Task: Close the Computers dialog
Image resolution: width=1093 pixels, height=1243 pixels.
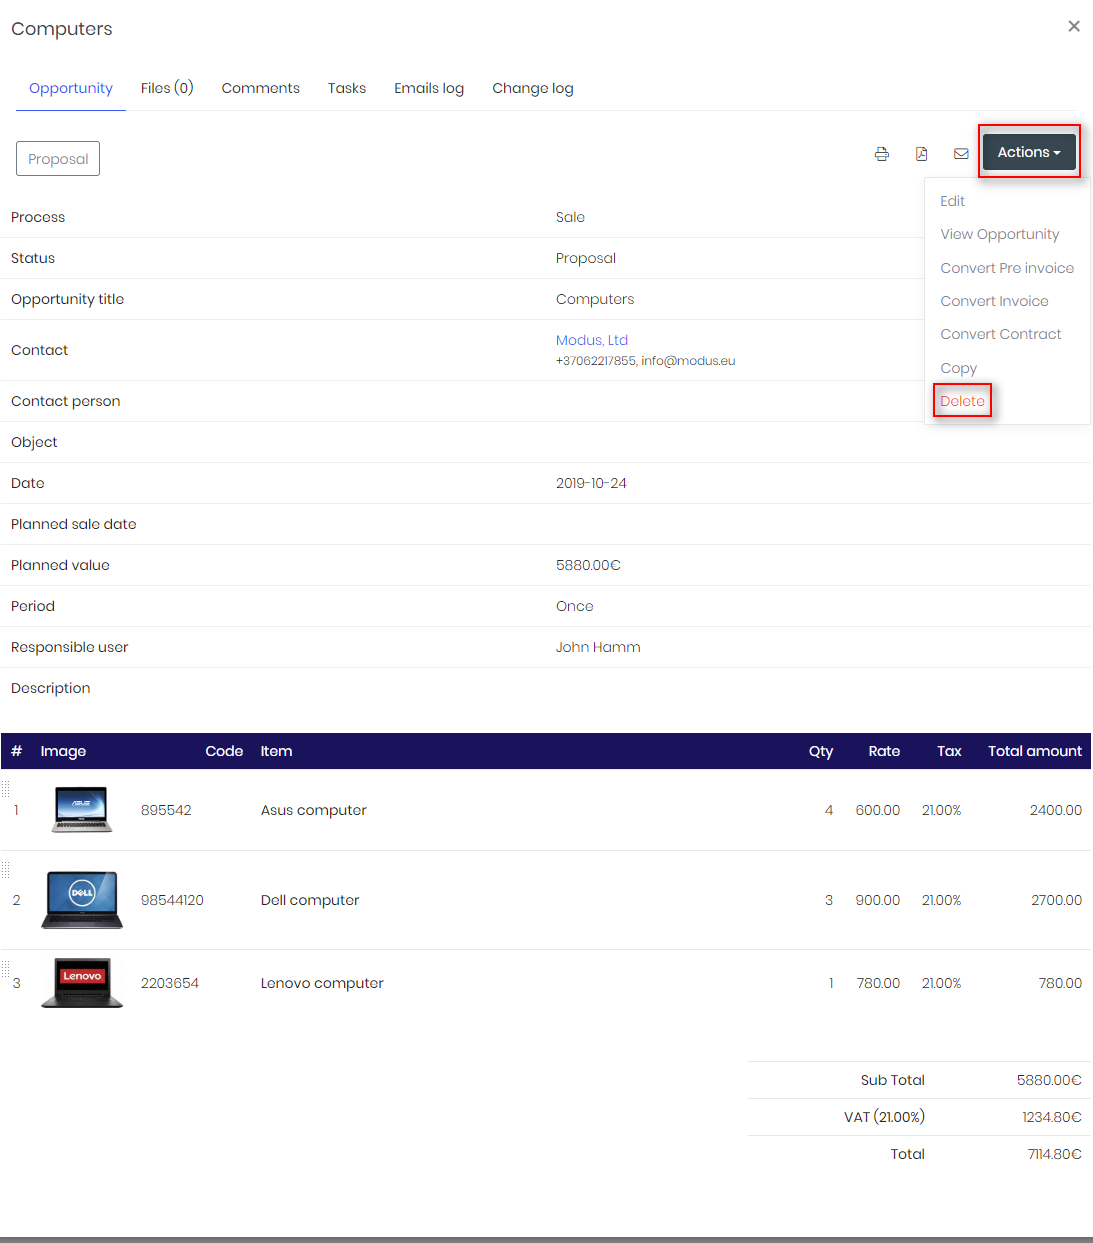Action: click(x=1074, y=26)
